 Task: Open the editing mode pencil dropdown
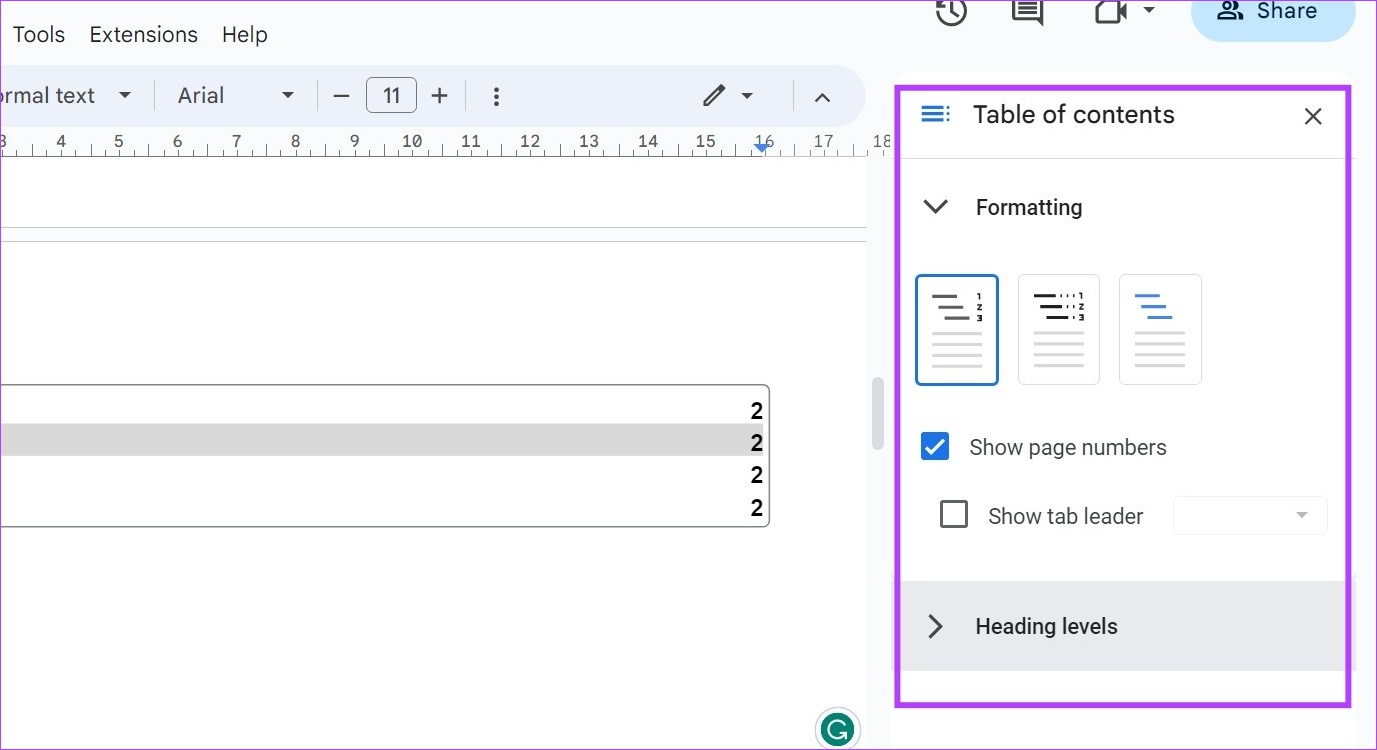(x=728, y=96)
